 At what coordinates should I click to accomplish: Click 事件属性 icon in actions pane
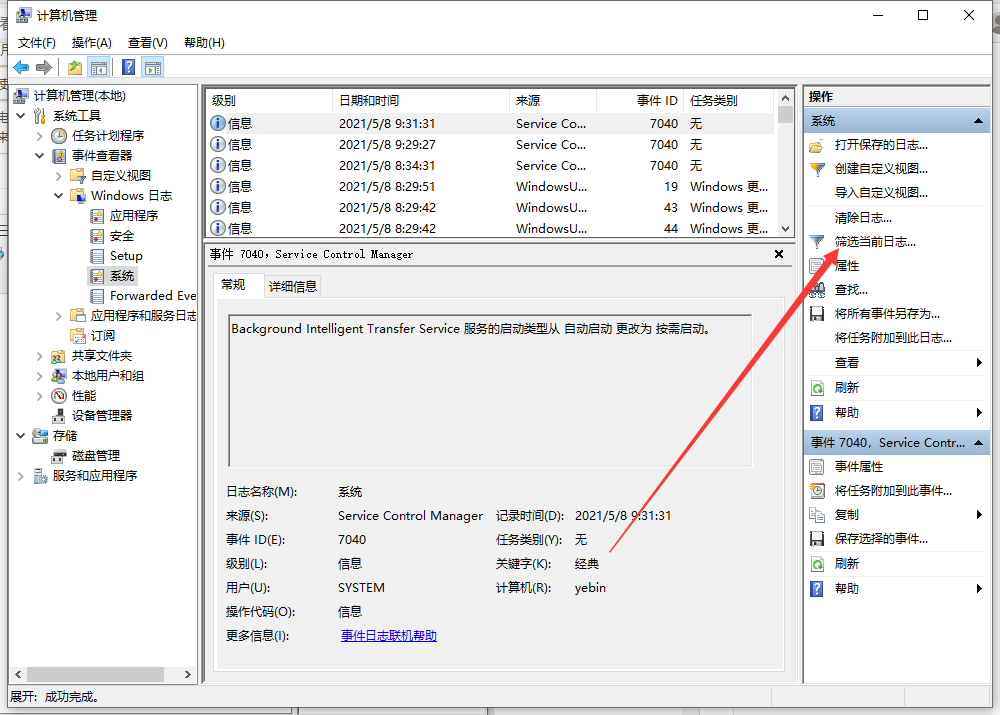click(x=817, y=467)
